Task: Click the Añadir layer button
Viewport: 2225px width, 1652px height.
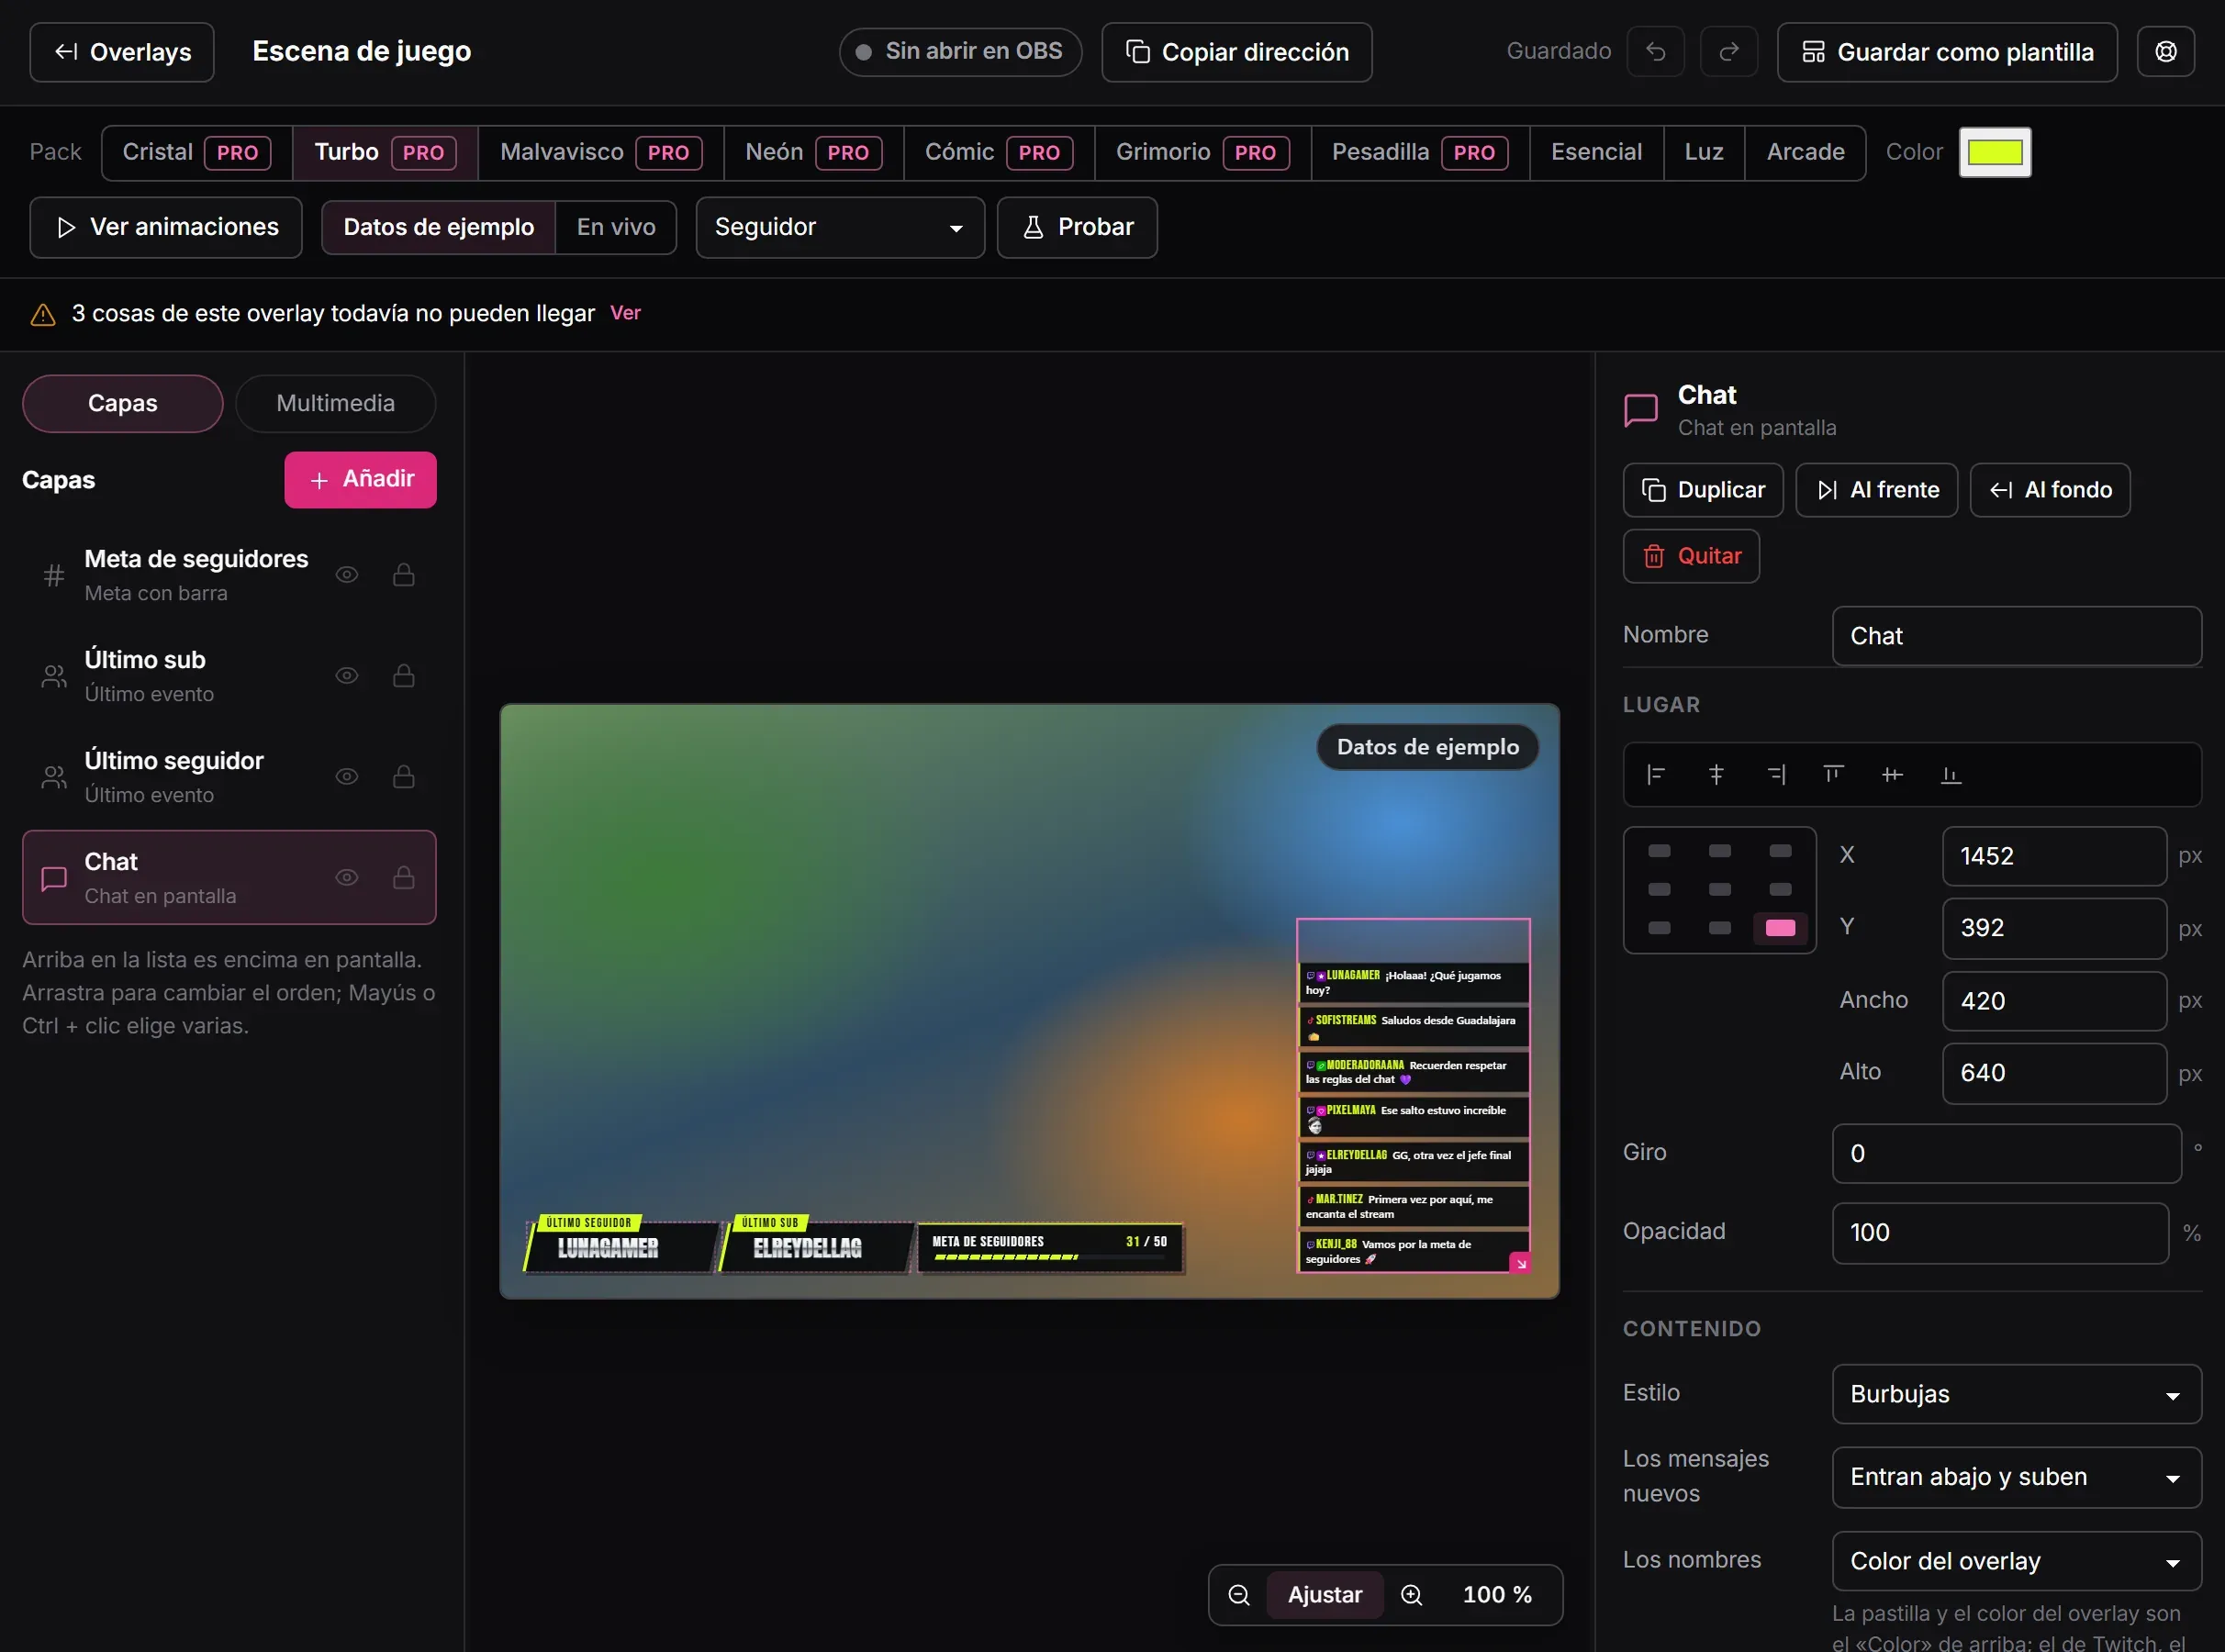Action: (360, 479)
